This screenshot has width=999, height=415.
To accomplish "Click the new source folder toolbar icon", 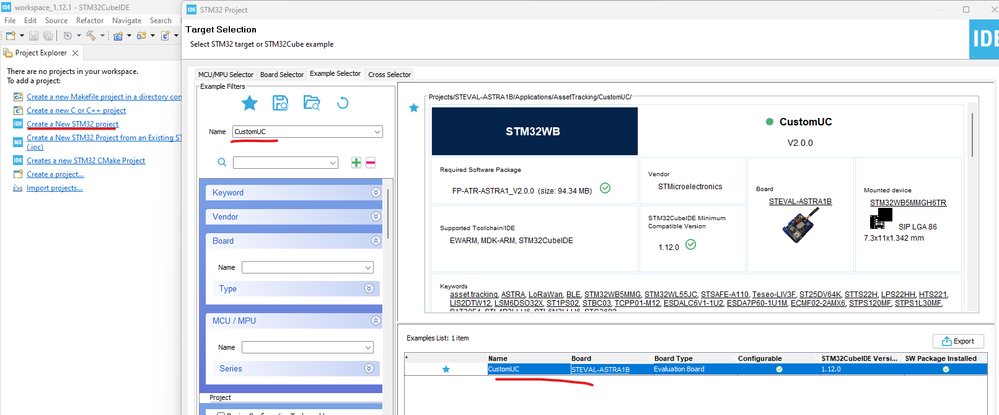I will click(x=141, y=36).
